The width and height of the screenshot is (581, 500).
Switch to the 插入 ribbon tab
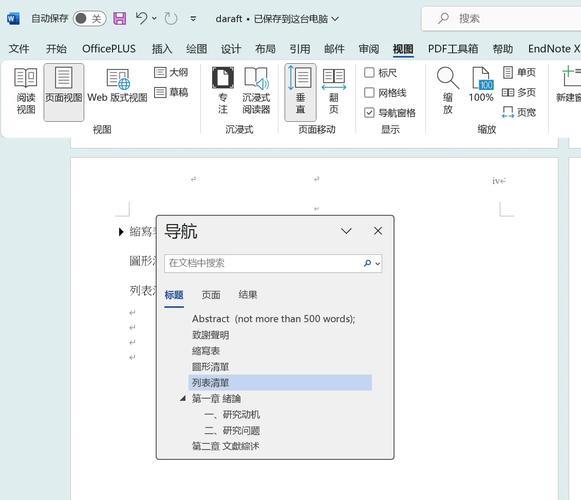coord(162,49)
